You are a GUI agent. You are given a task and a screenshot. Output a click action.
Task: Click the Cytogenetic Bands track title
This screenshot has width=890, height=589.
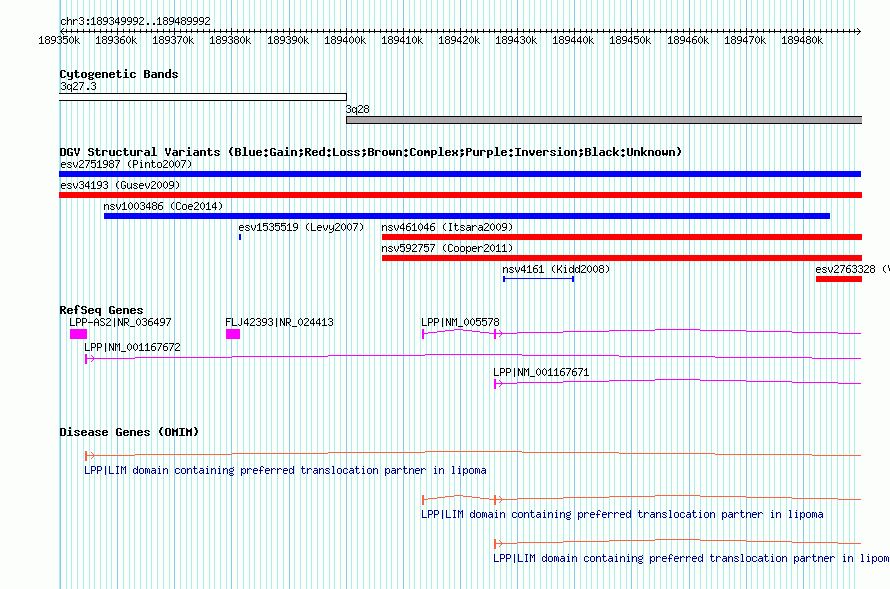point(119,74)
